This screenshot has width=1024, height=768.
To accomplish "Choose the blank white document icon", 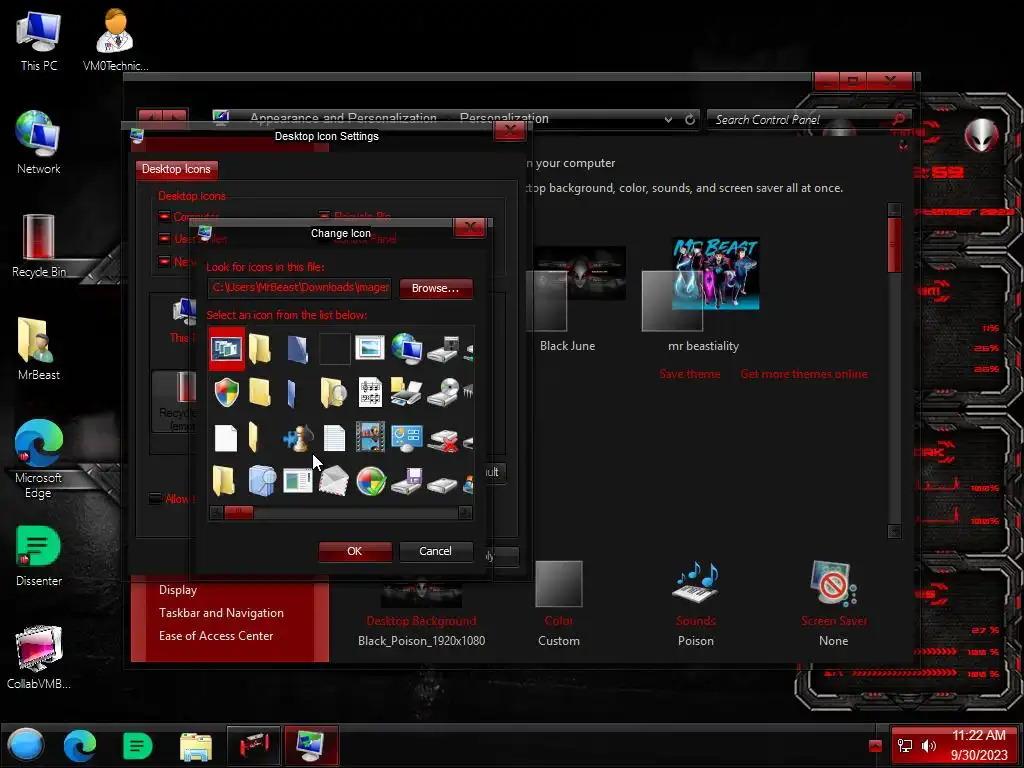I will 226,438.
